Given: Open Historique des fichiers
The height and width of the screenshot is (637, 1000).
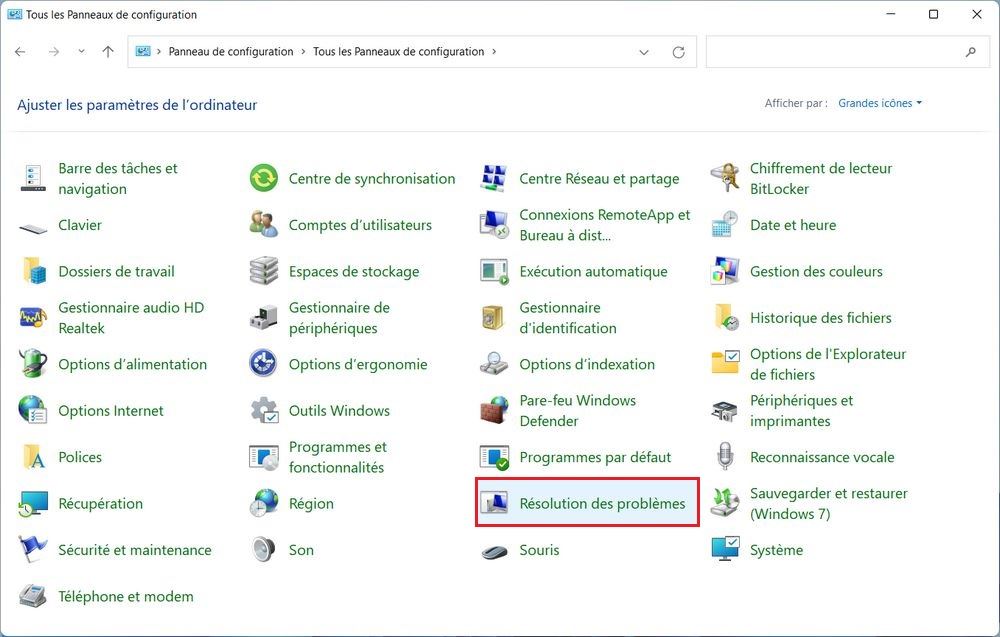Looking at the screenshot, I should pos(820,317).
